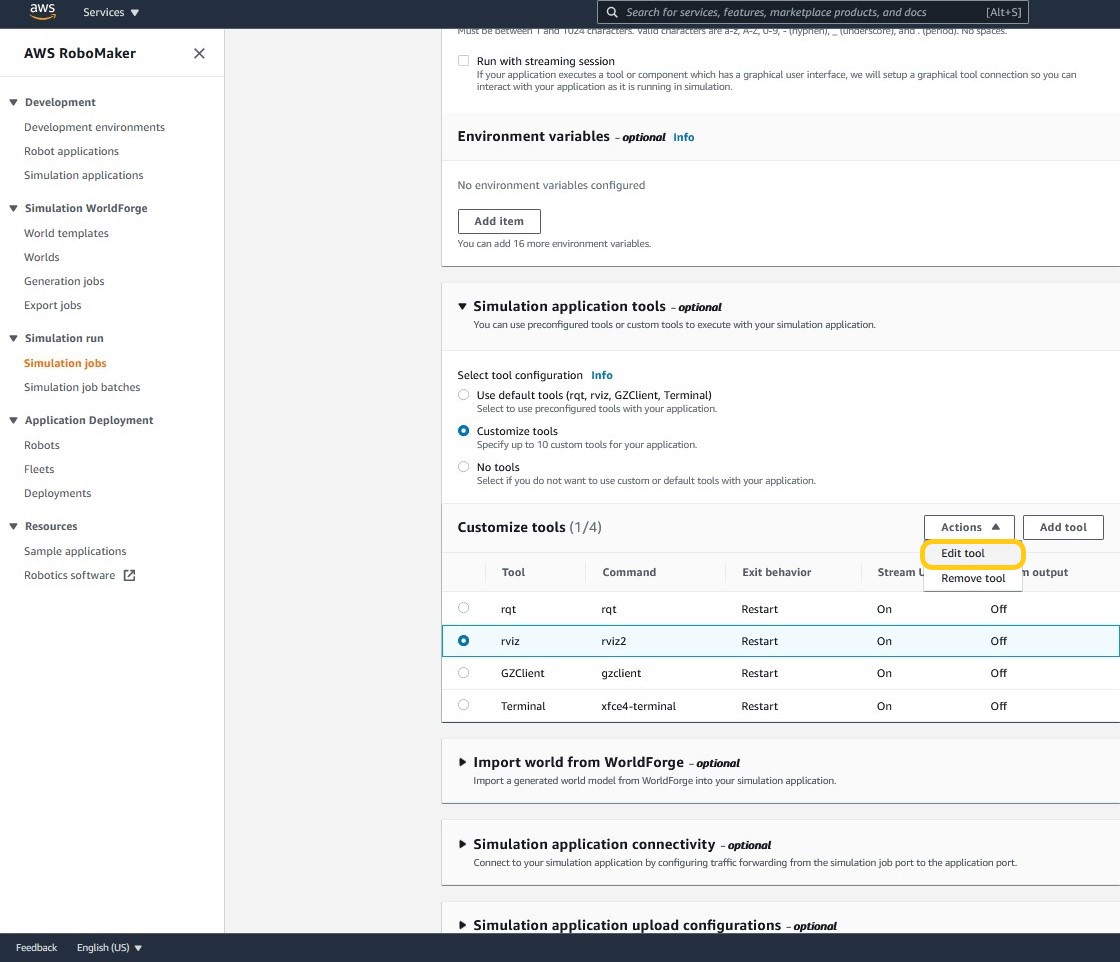
Task: Open the Services dropdown
Action: click(111, 12)
